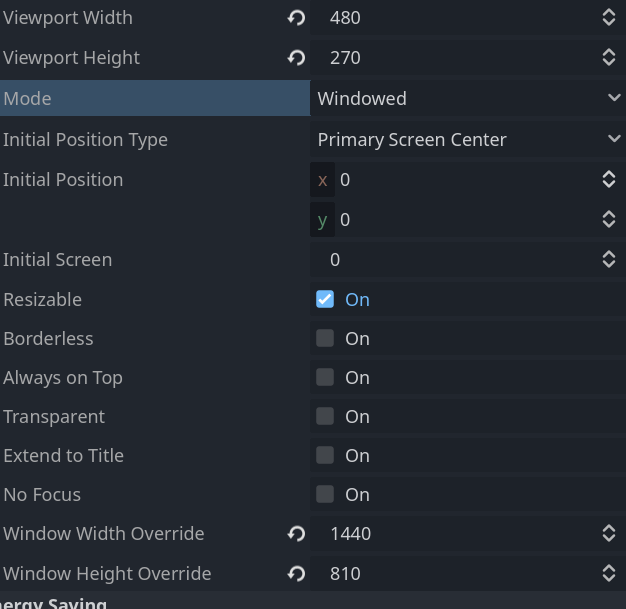The width and height of the screenshot is (626, 609).
Task: Click the Window Height Override stepper arrows
Action: click(608, 574)
